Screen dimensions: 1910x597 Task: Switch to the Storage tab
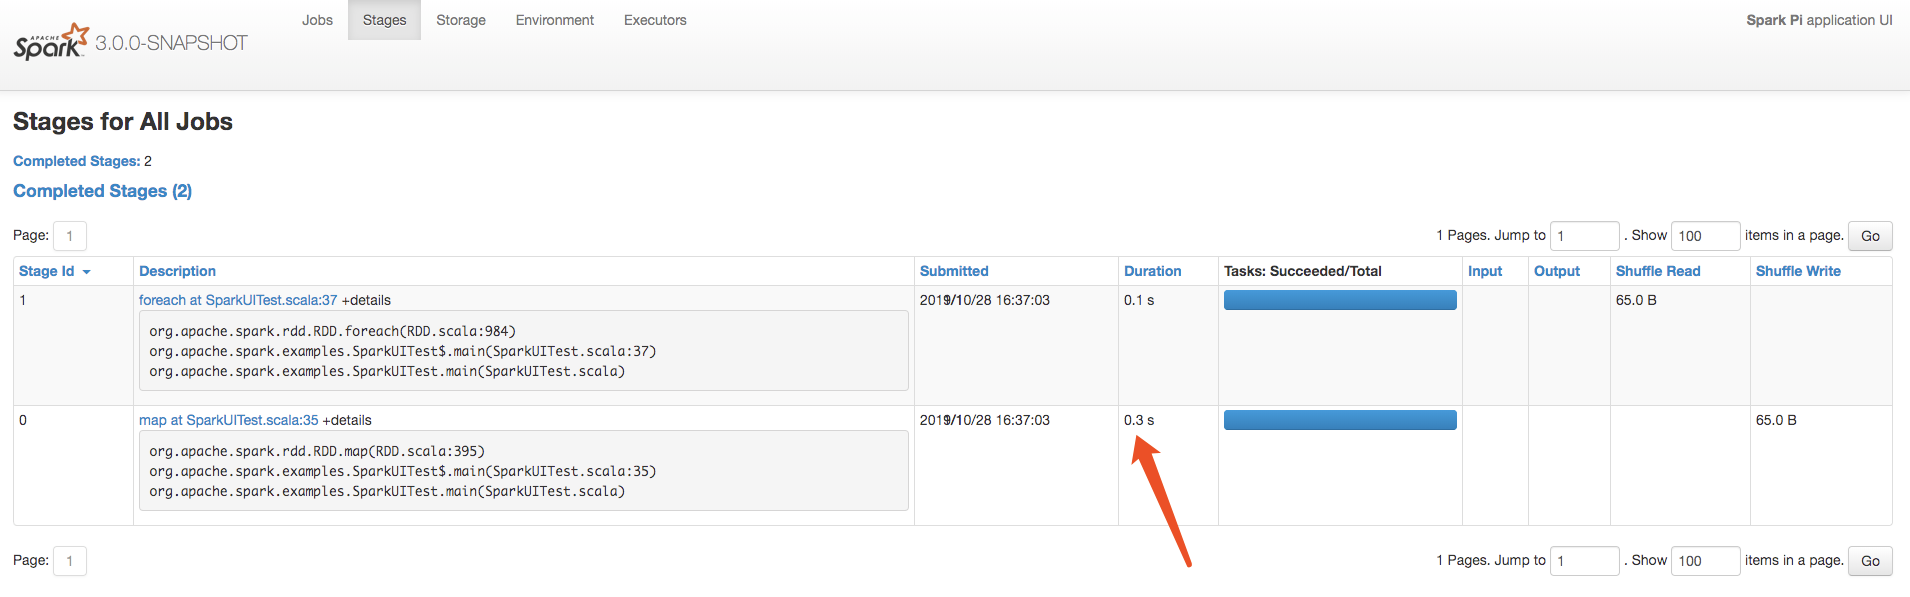461,20
